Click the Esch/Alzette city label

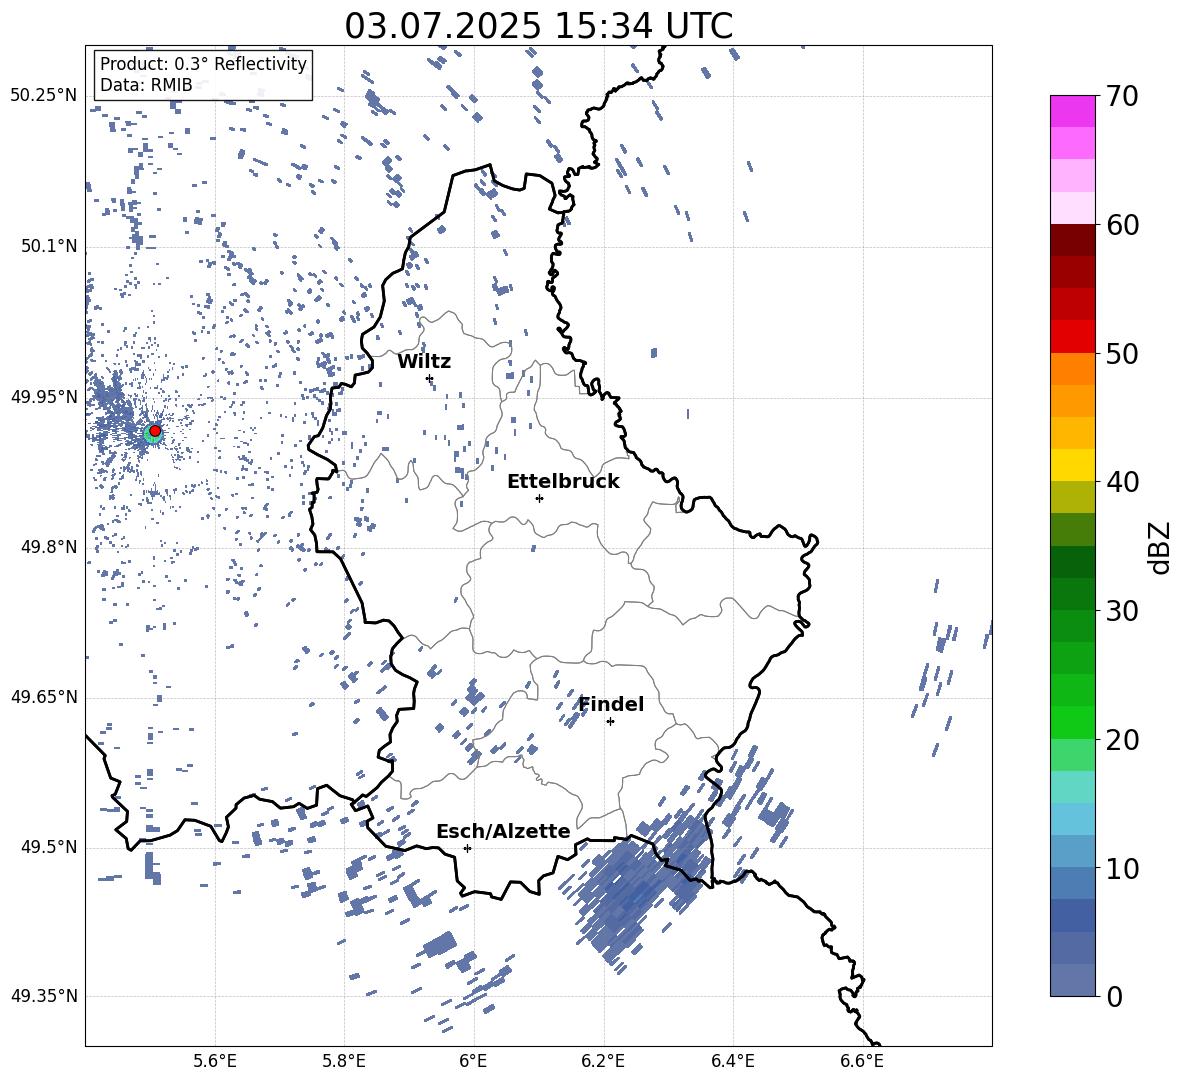[x=503, y=831]
